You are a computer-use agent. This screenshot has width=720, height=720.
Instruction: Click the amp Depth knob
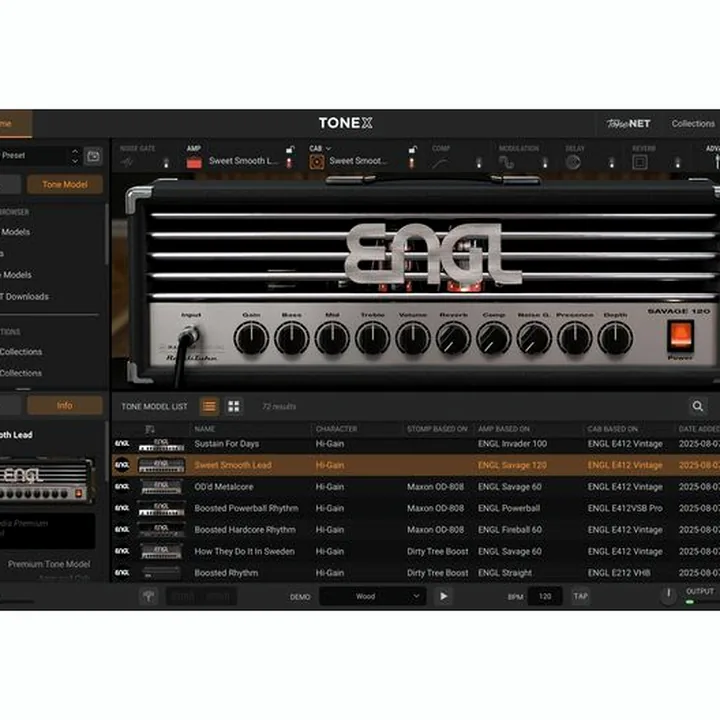coord(615,338)
